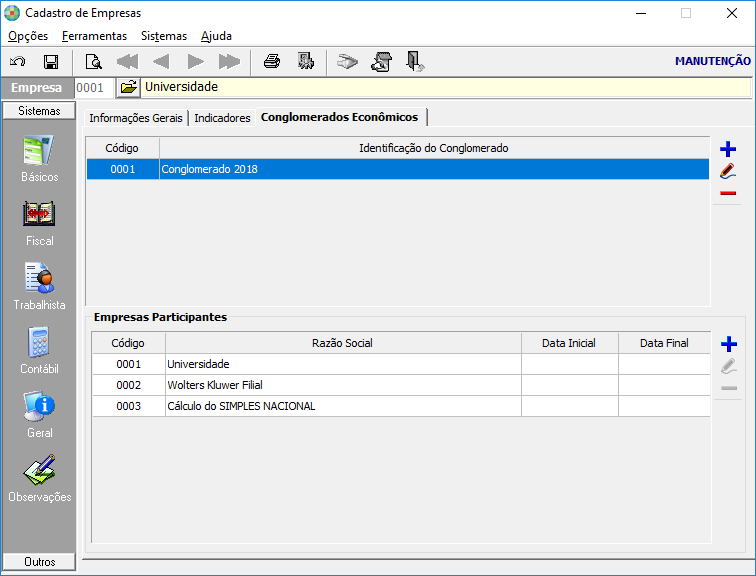The height and width of the screenshot is (576, 756).
Task: Open the Geral info icon
Action: point(39,406)
